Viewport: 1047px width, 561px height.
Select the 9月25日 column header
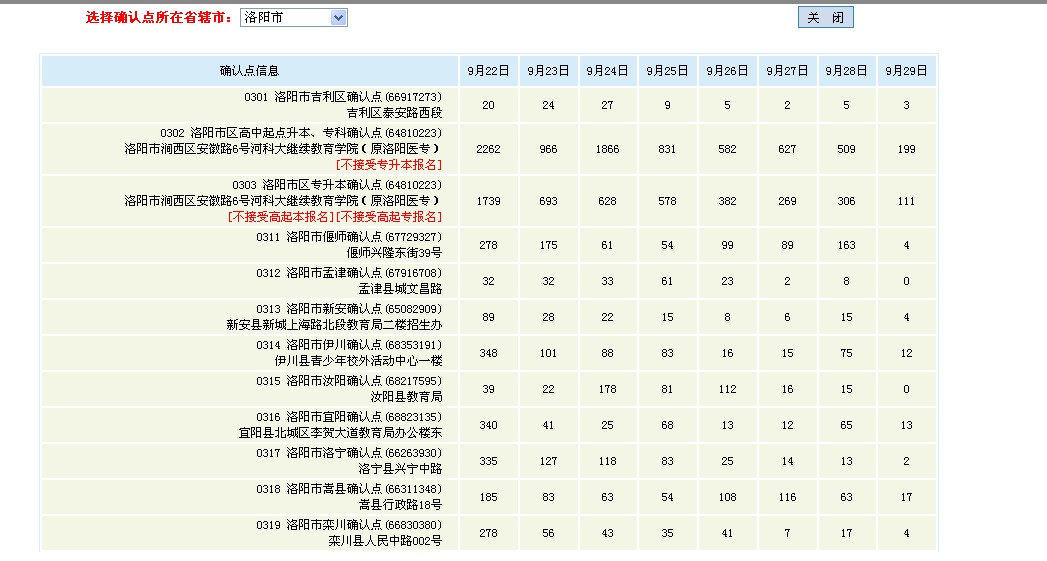tap(667, 71)
